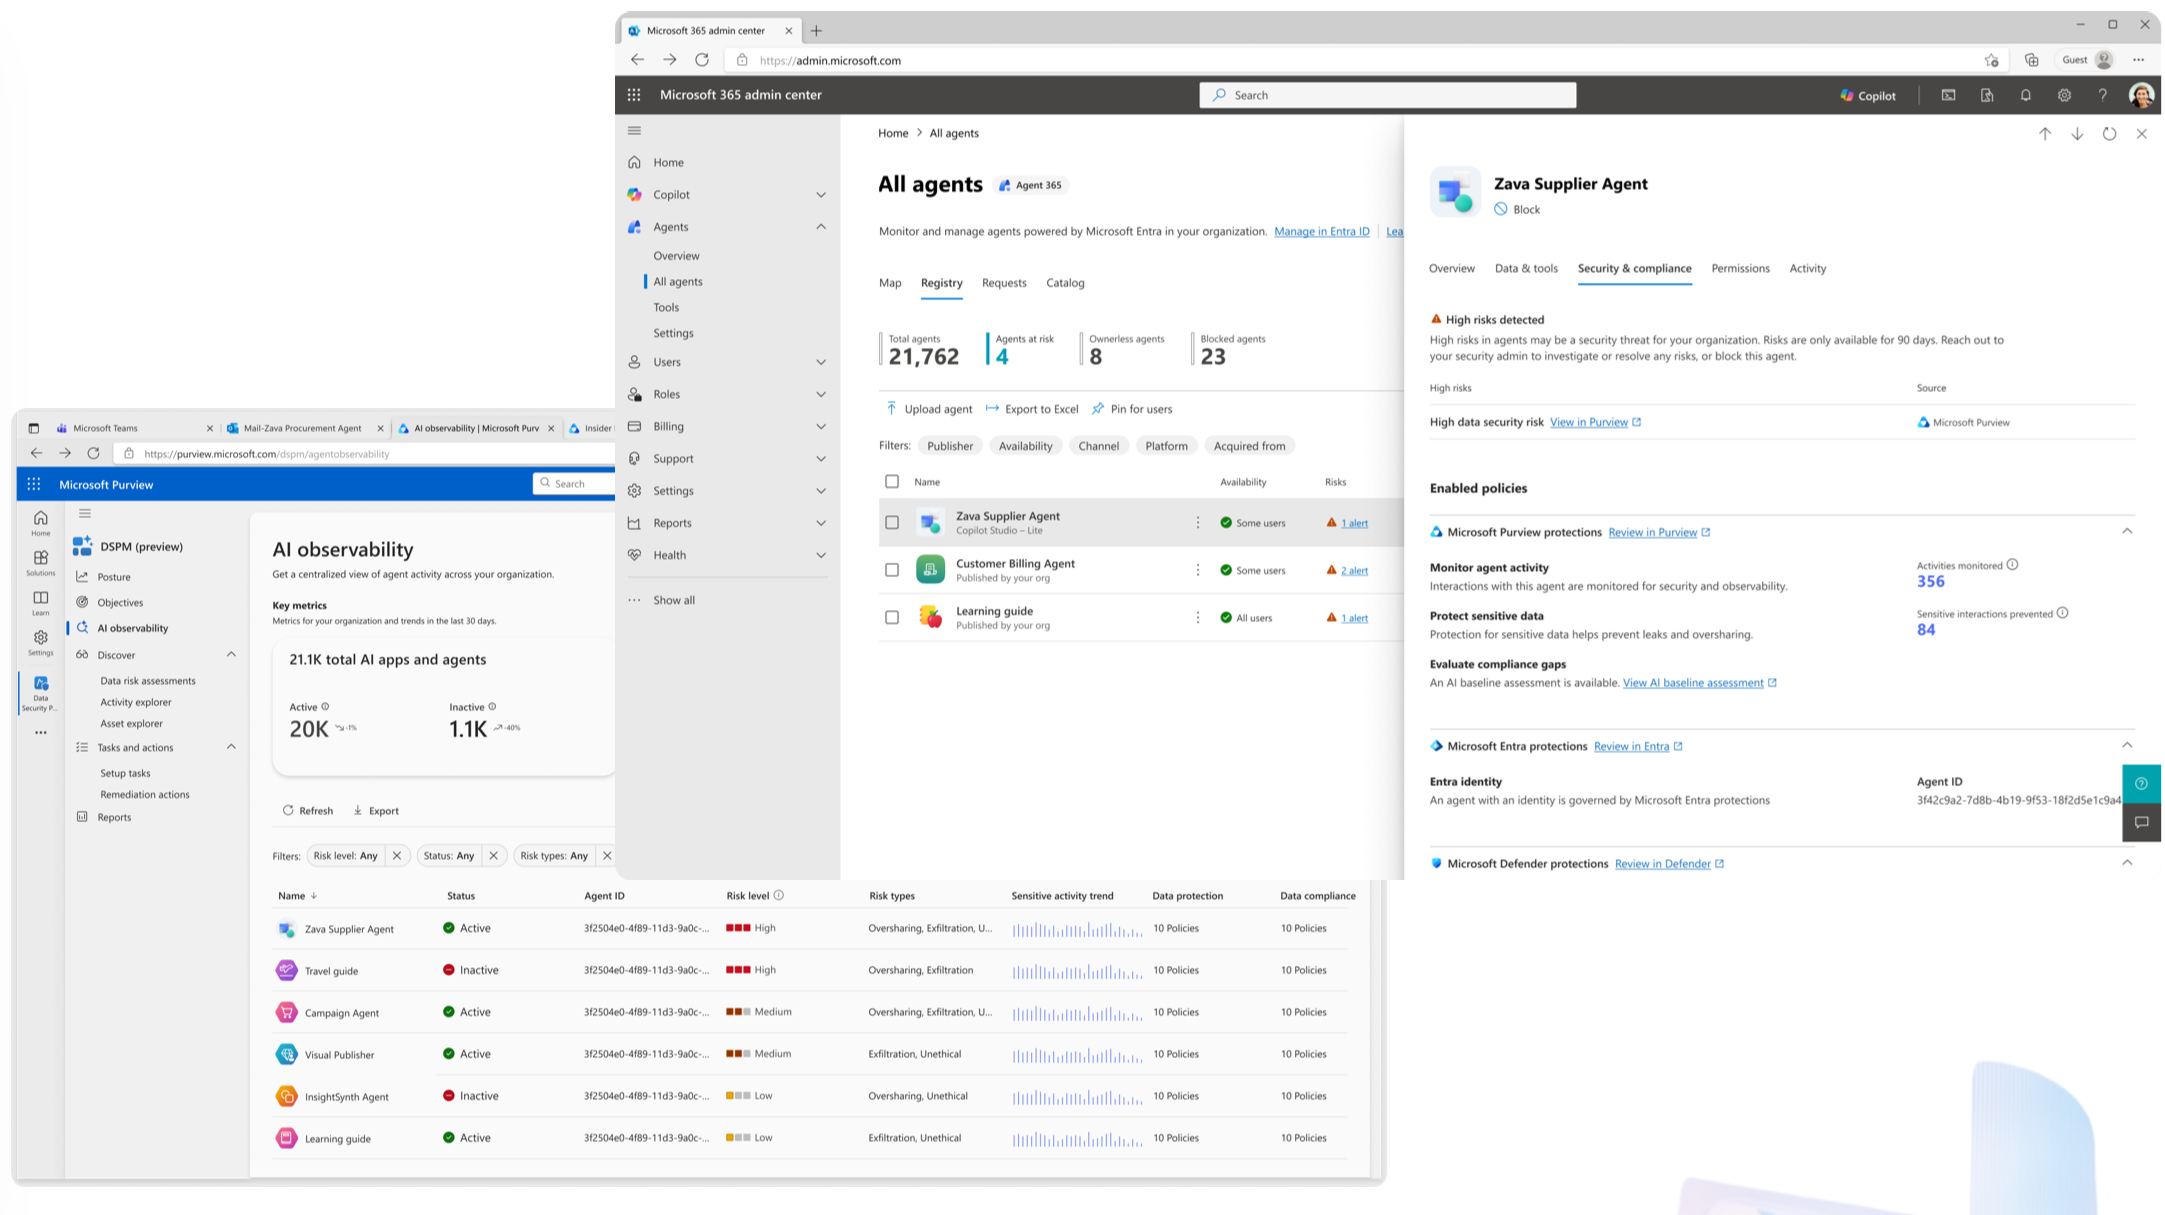Screen dimensions: 2165x1215
Task: Open more actions for Zava Supplier Agent row
Action: coord(1197,523)
